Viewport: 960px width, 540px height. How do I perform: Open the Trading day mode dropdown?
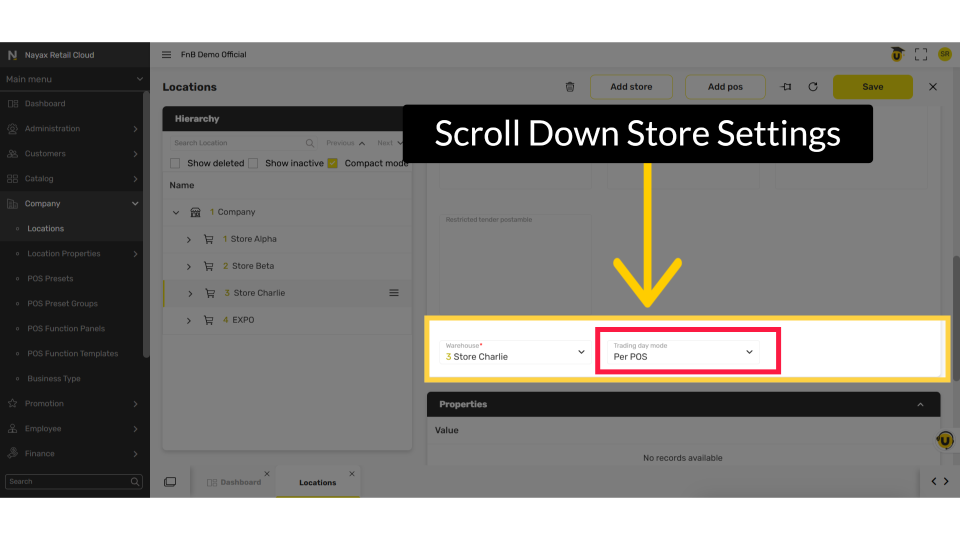click(683, 352)
